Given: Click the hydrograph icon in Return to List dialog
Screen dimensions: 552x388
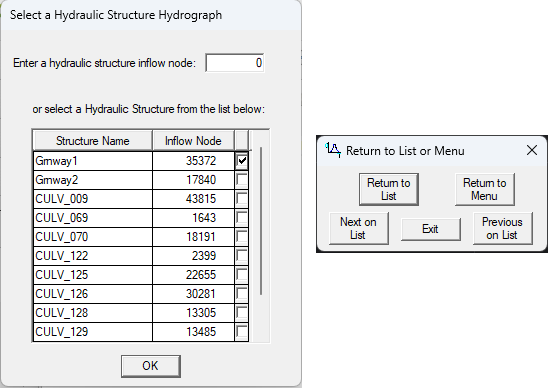Looking at the screenshot, I should pos(333,150).
